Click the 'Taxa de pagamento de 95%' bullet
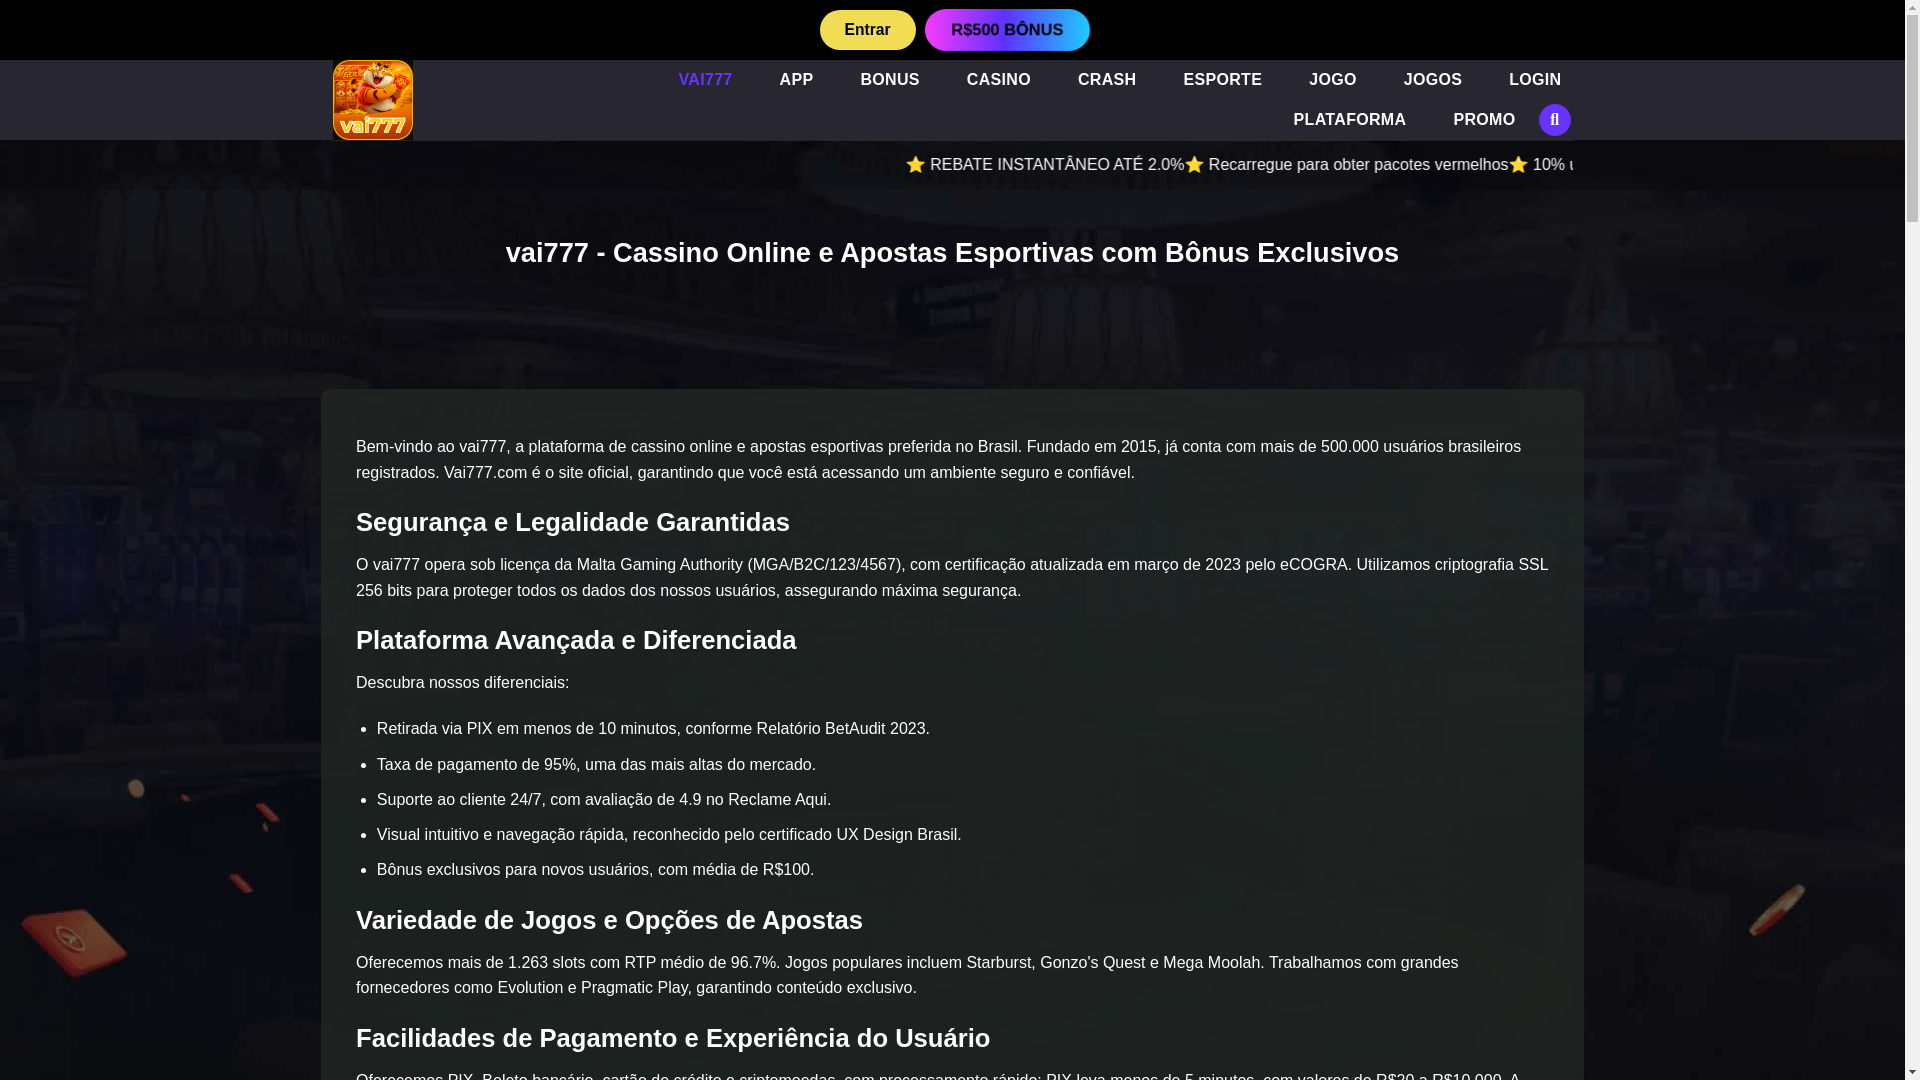1920x1080 pixels. (596, 765)
